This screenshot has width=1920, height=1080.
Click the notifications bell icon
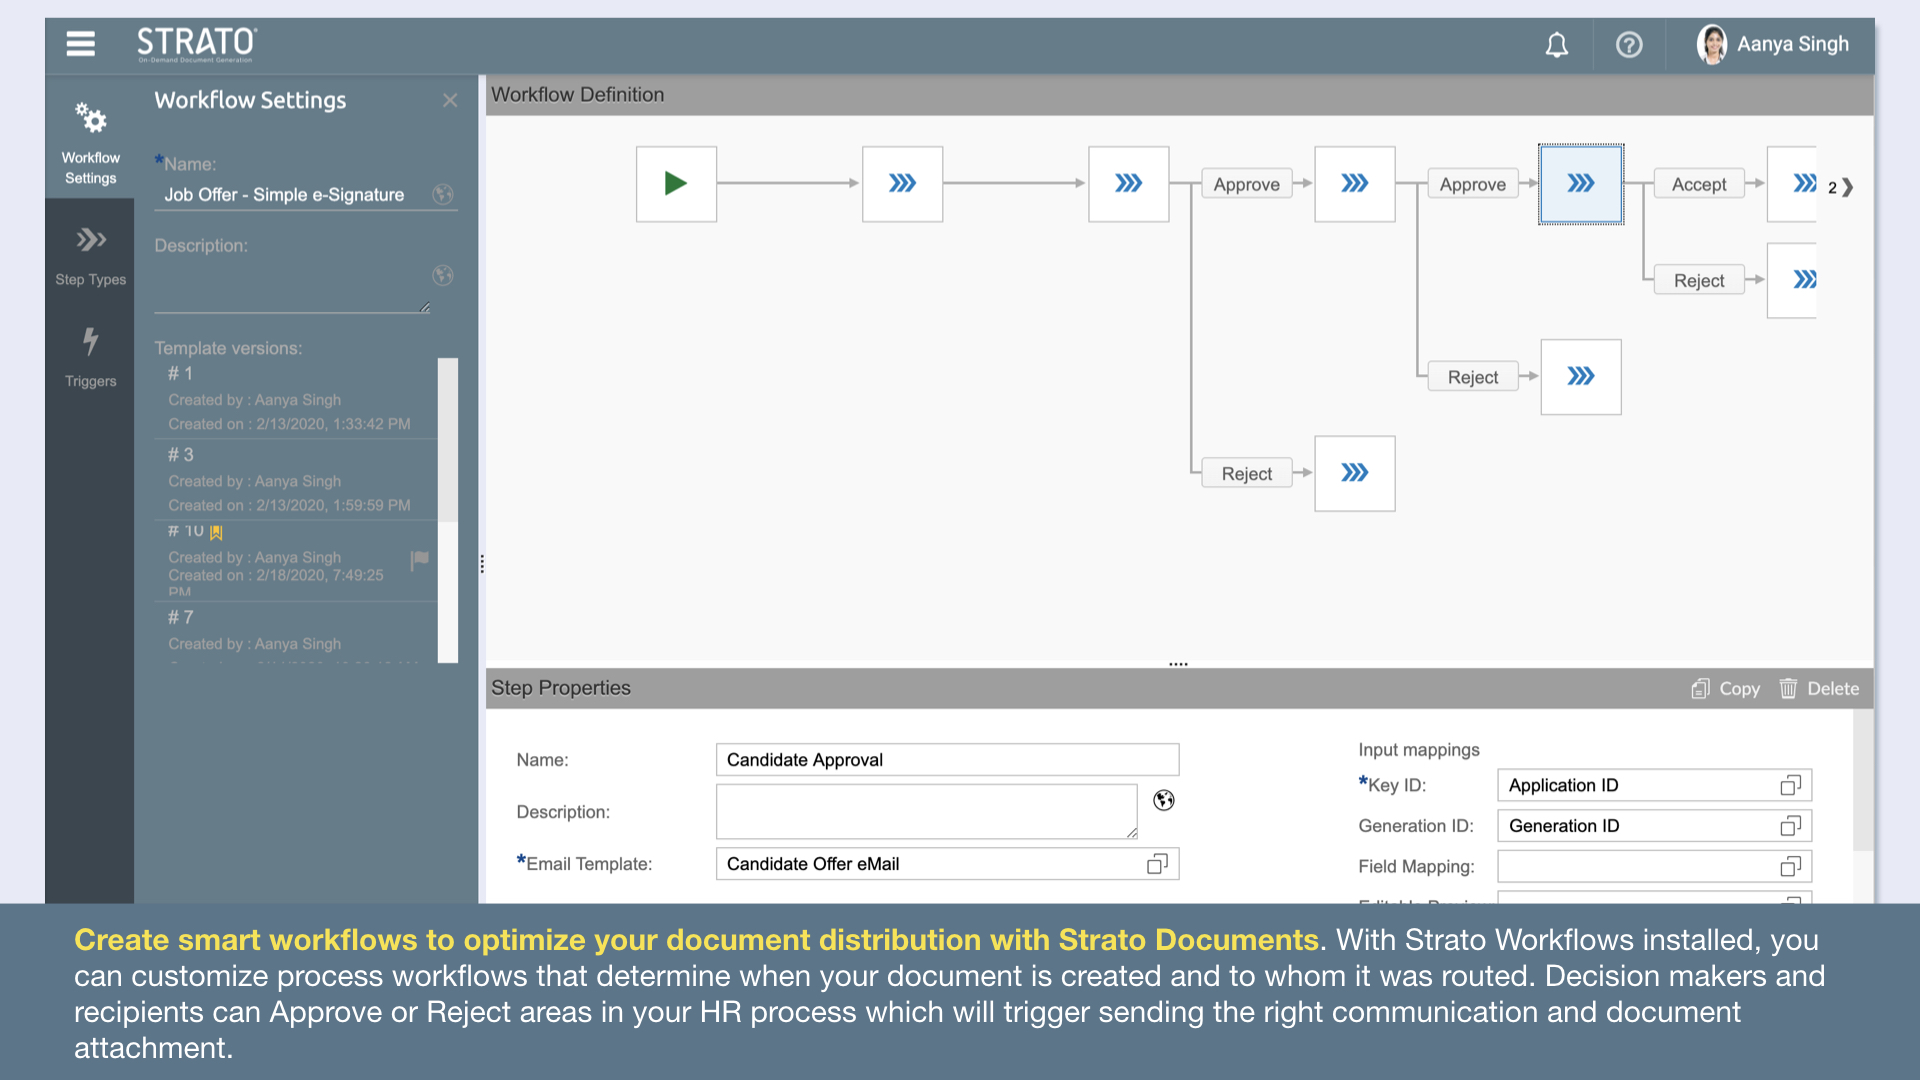[1556, 45]
